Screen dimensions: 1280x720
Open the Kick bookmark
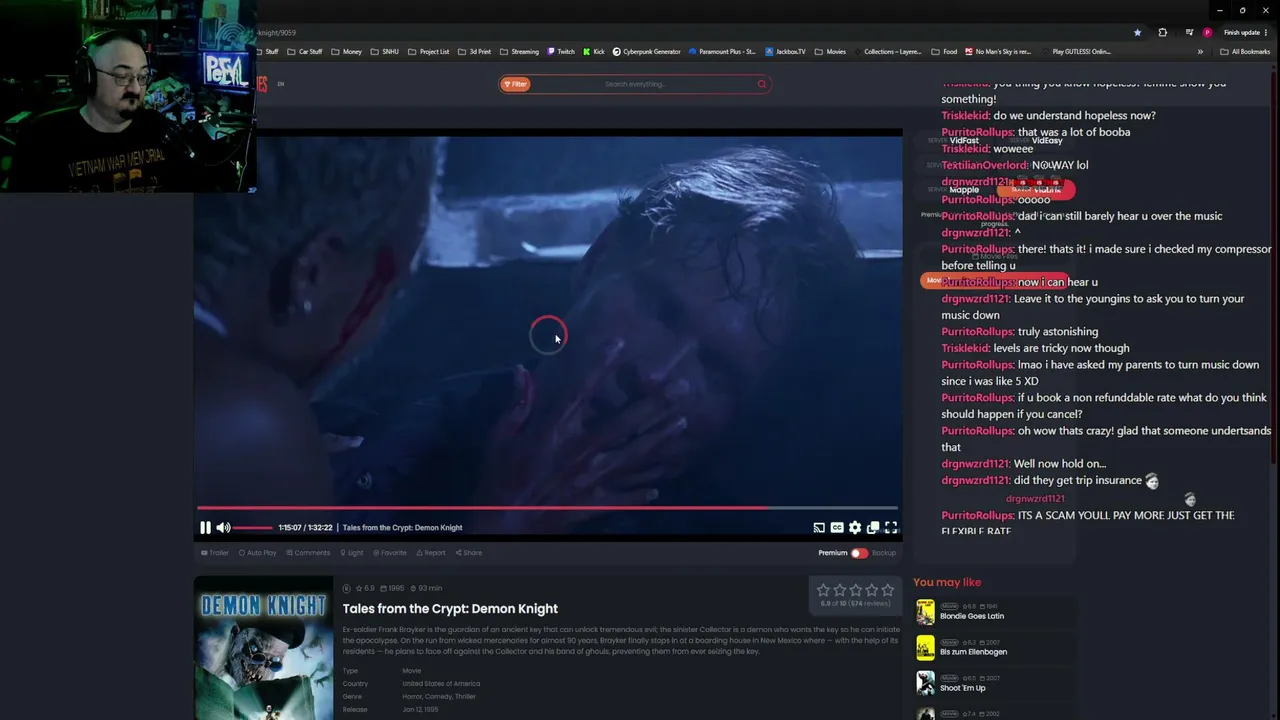594,52
